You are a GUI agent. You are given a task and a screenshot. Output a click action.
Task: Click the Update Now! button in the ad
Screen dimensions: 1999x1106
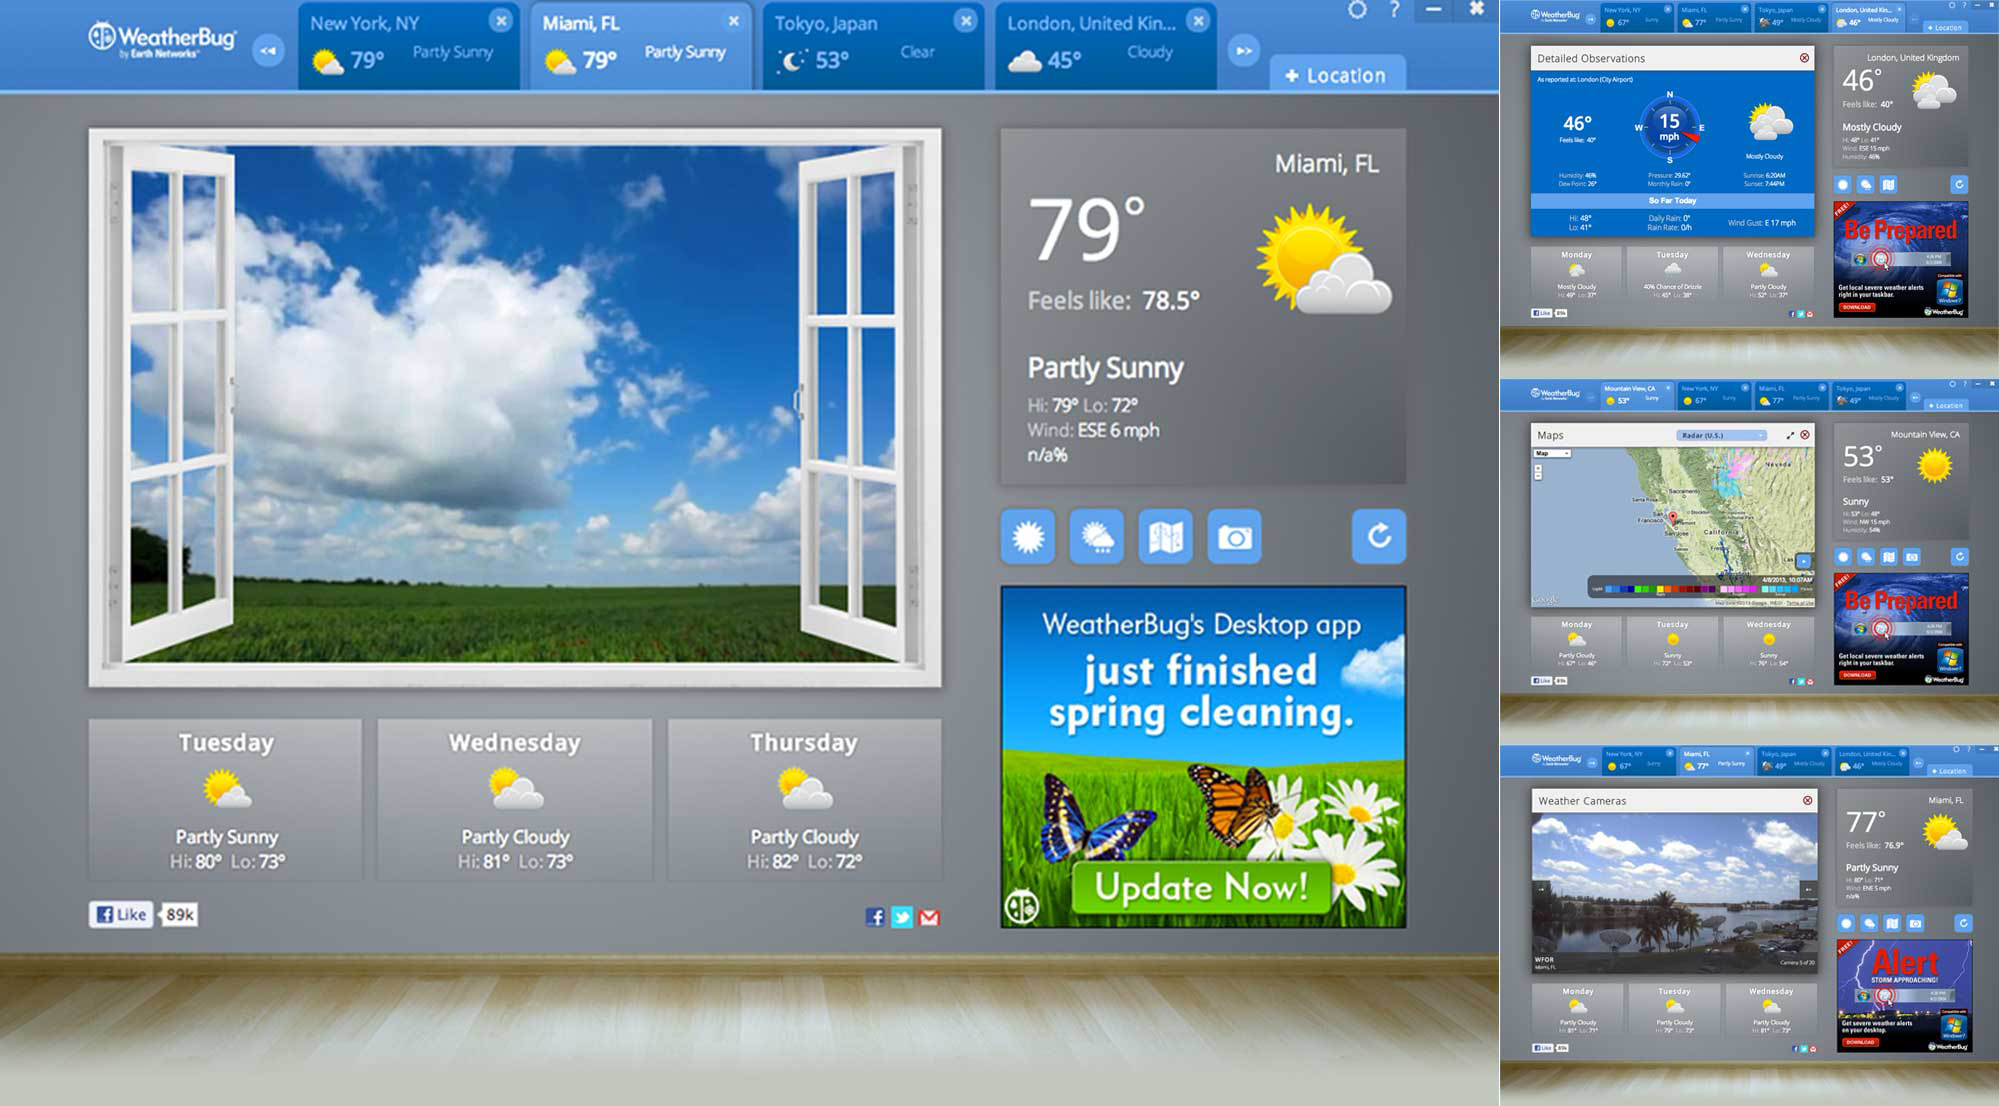(x=1201, y=887)
